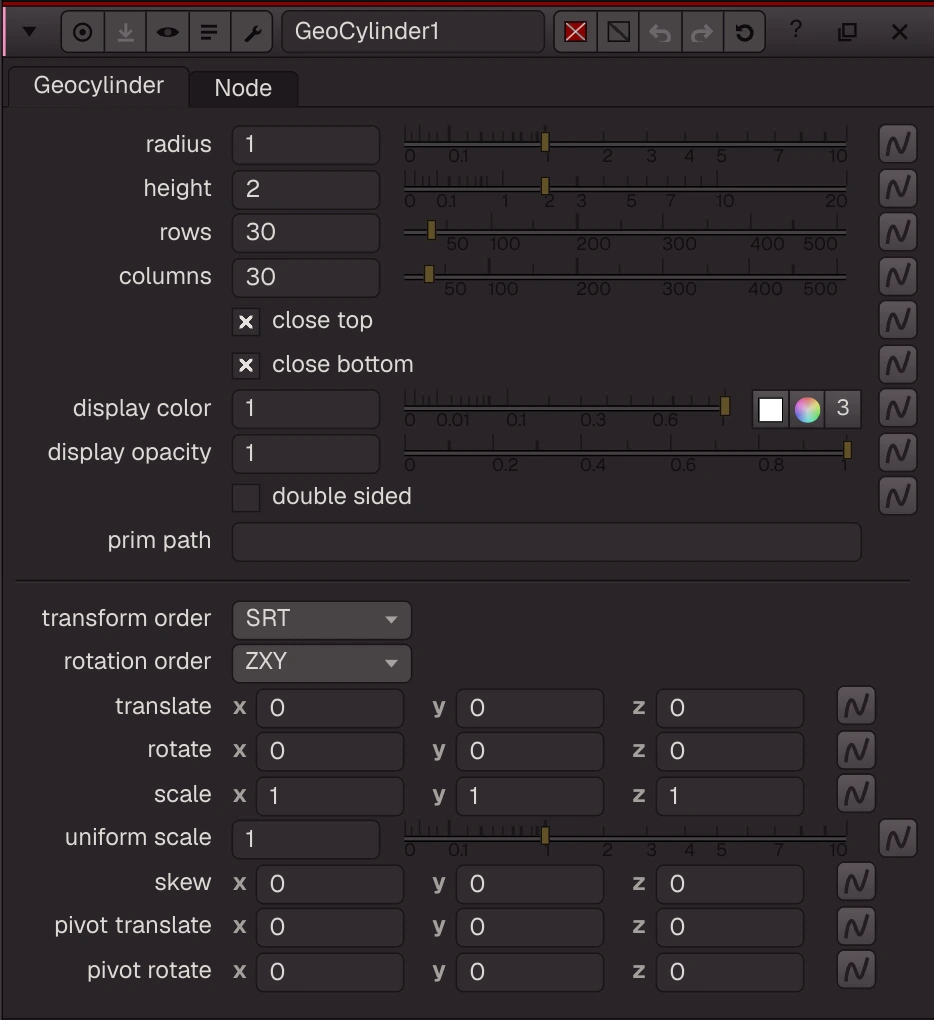Click the white display color swatch

click(771, 410)
